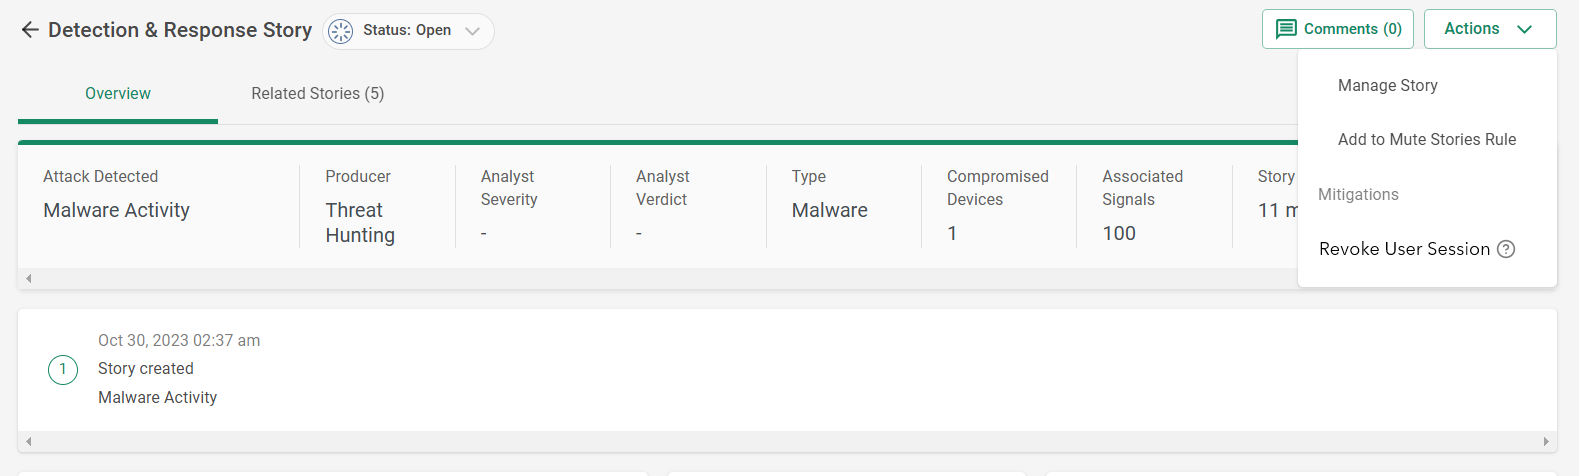Click the Story created timeline entry
The image size is (1579, 476).
146,369
